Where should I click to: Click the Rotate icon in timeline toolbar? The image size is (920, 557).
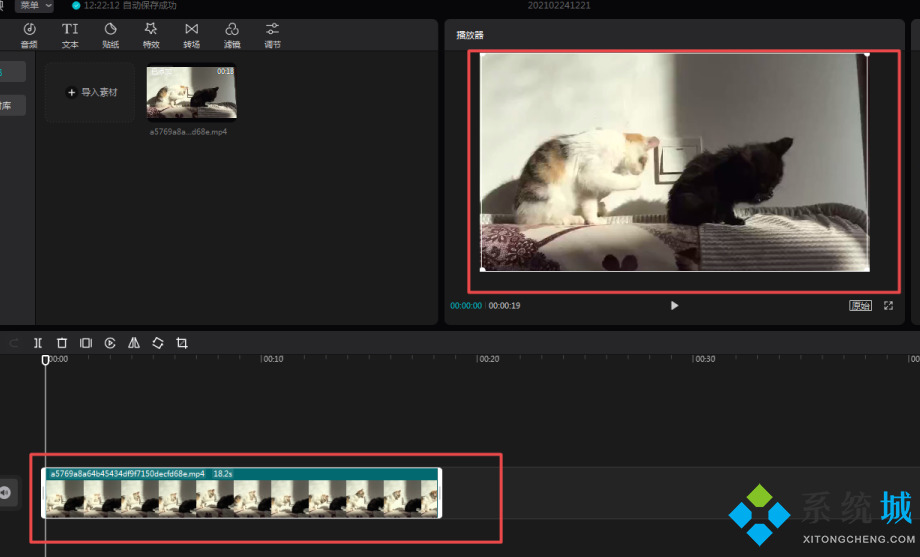[x=158, y=343]
